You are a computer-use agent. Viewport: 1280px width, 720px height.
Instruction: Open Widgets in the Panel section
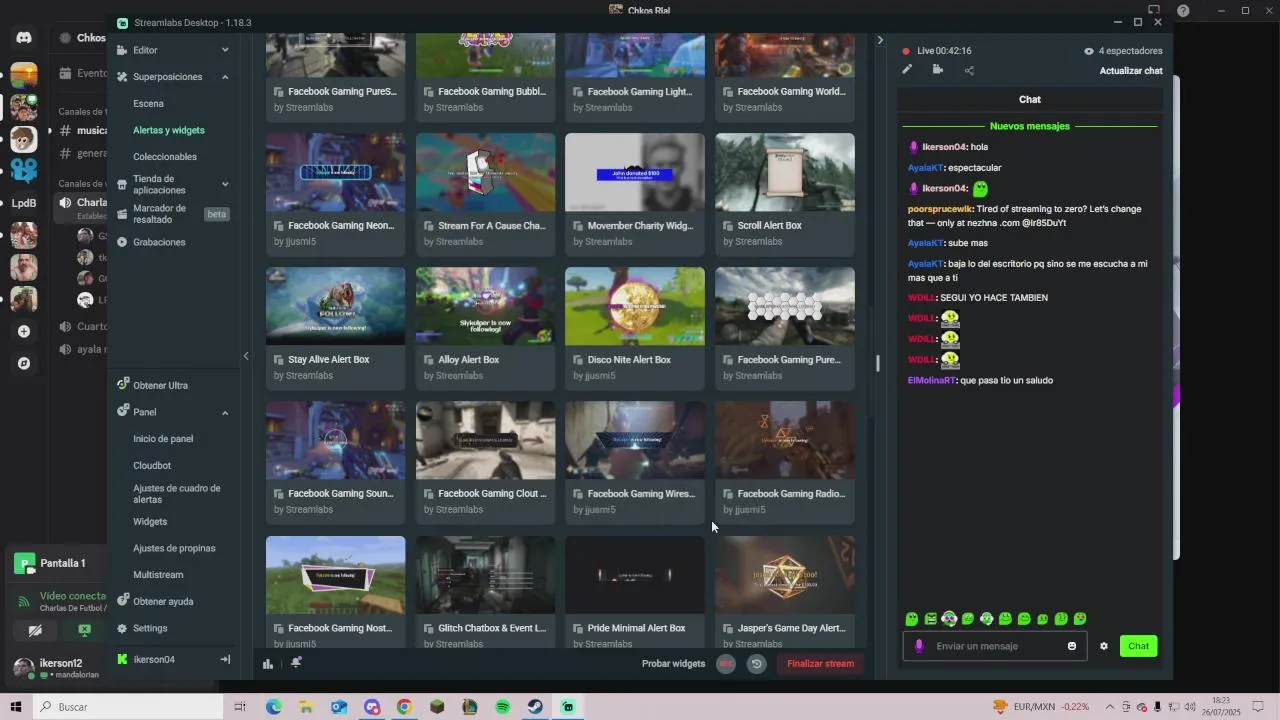coord(150,522)
